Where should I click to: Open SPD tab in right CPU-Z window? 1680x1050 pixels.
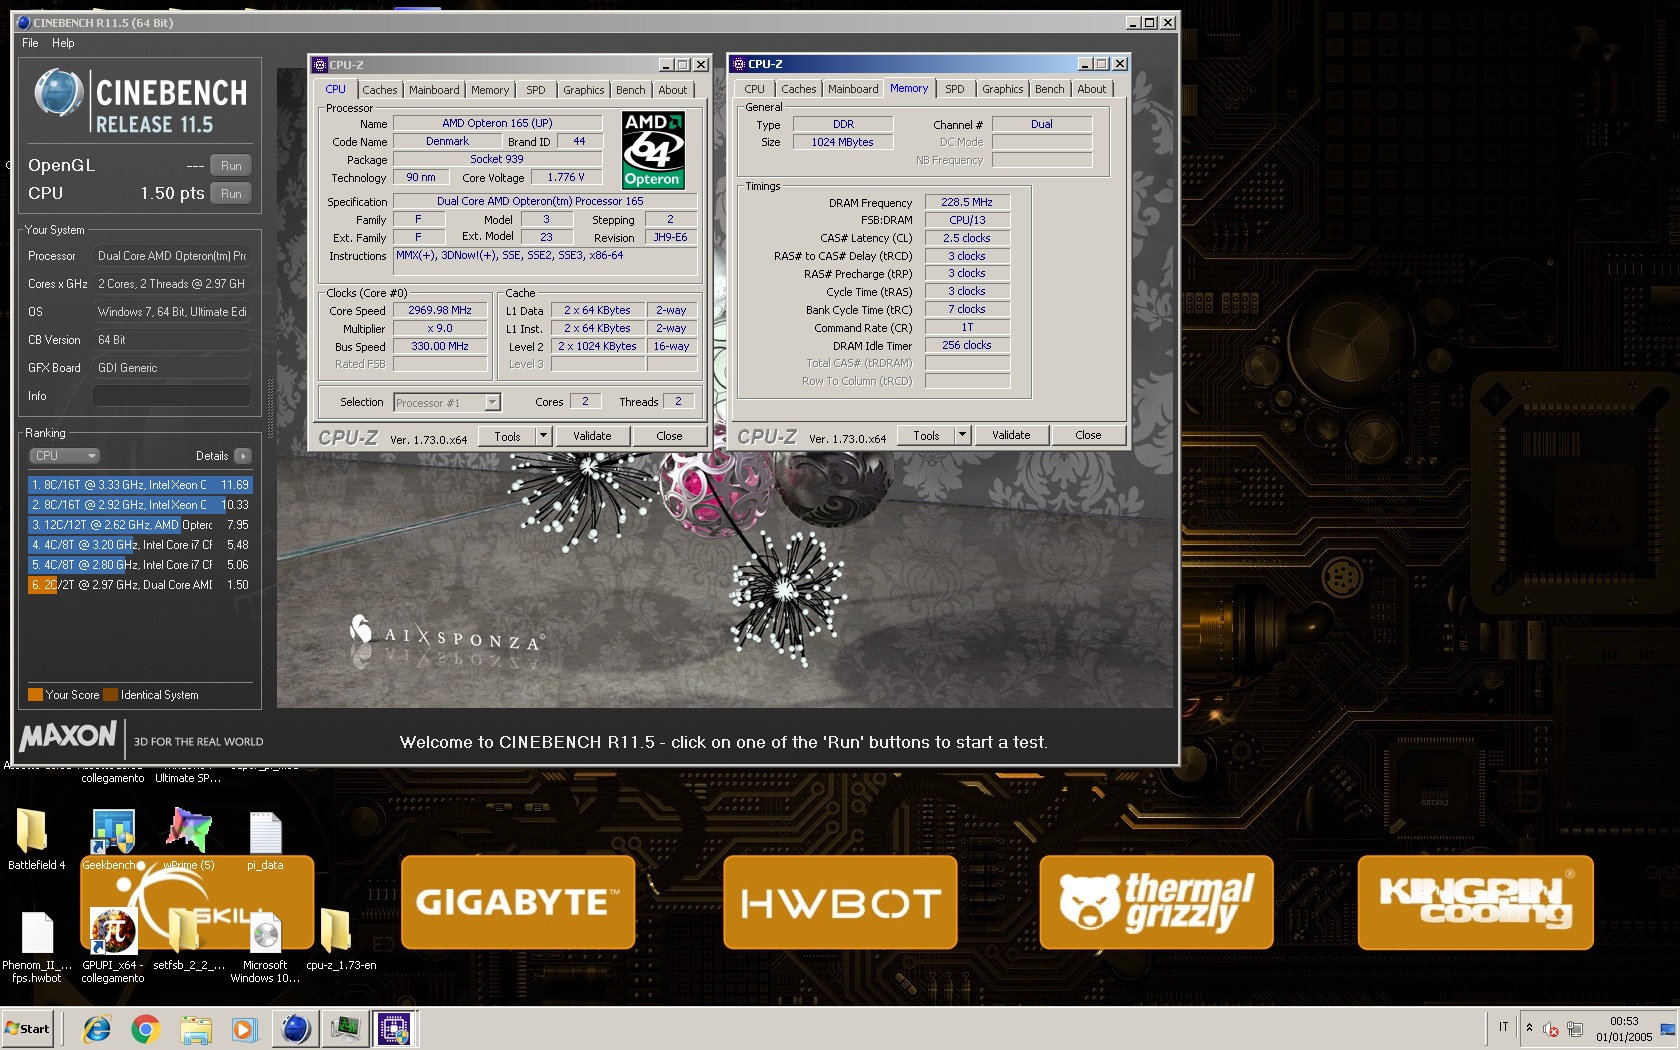click(x=955, y=89)
